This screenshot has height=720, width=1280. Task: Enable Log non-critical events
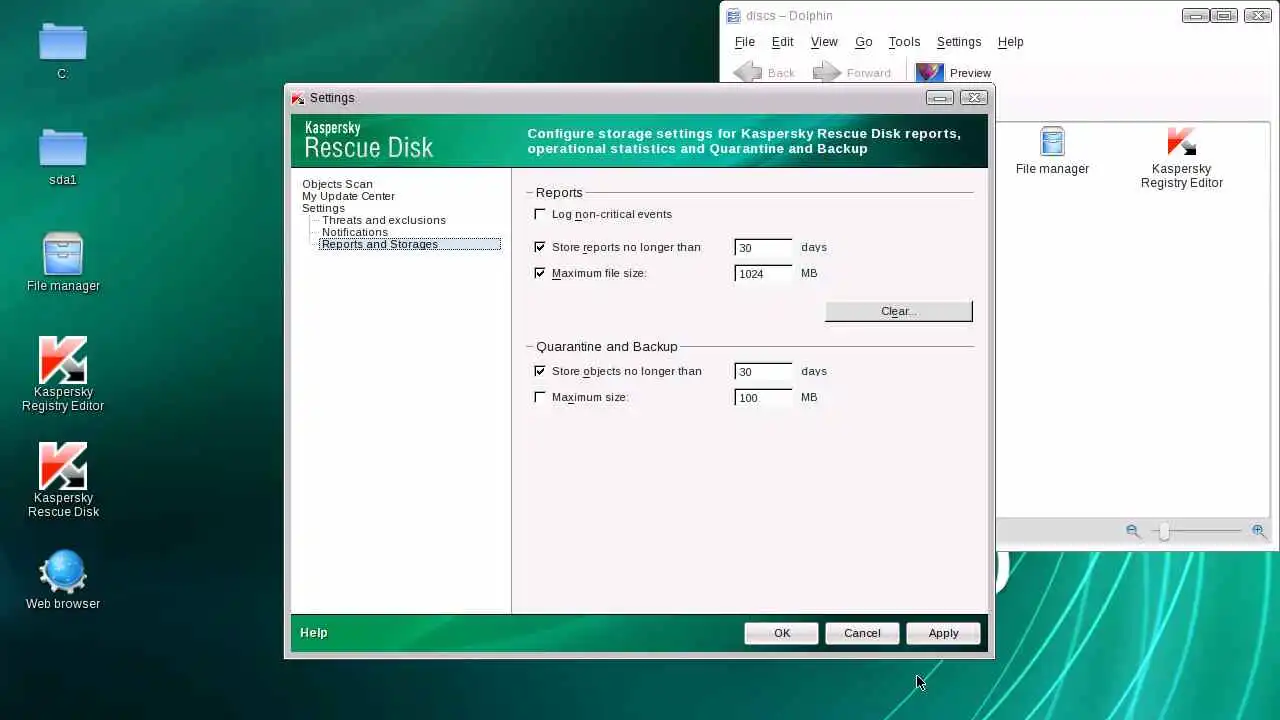(x=540, y=214)
